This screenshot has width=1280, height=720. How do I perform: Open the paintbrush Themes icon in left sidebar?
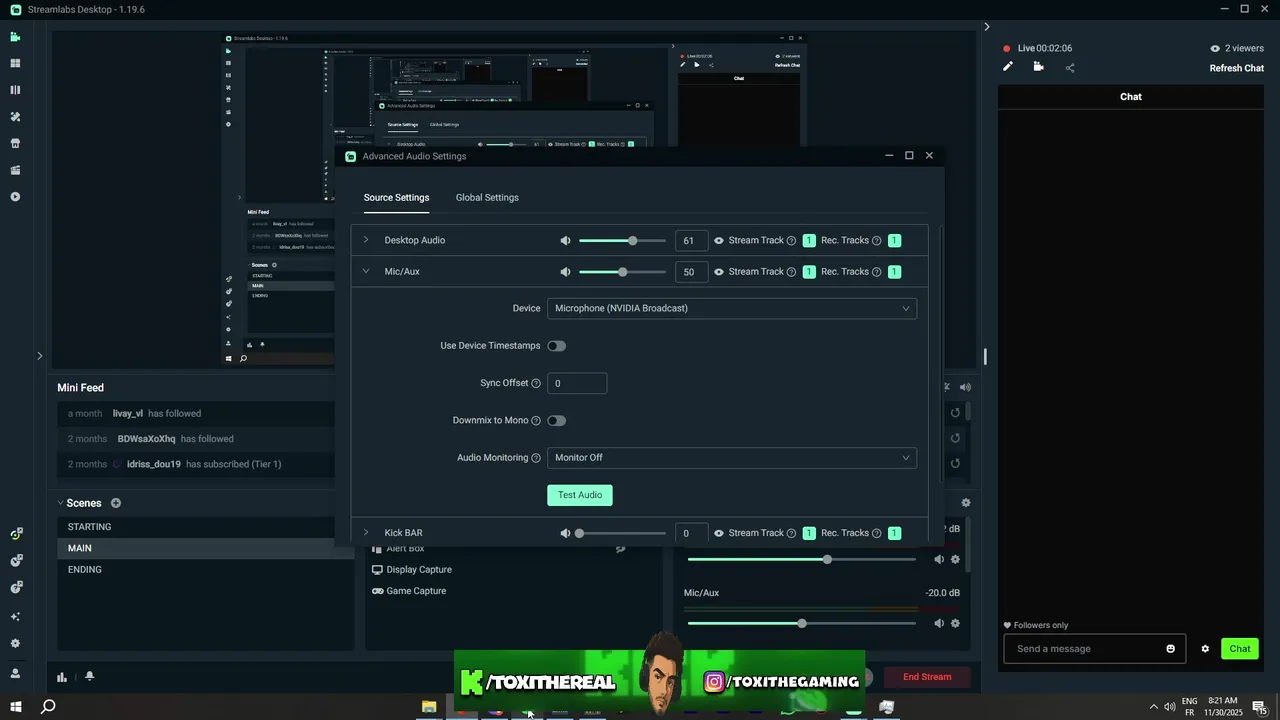click(15, 117)
